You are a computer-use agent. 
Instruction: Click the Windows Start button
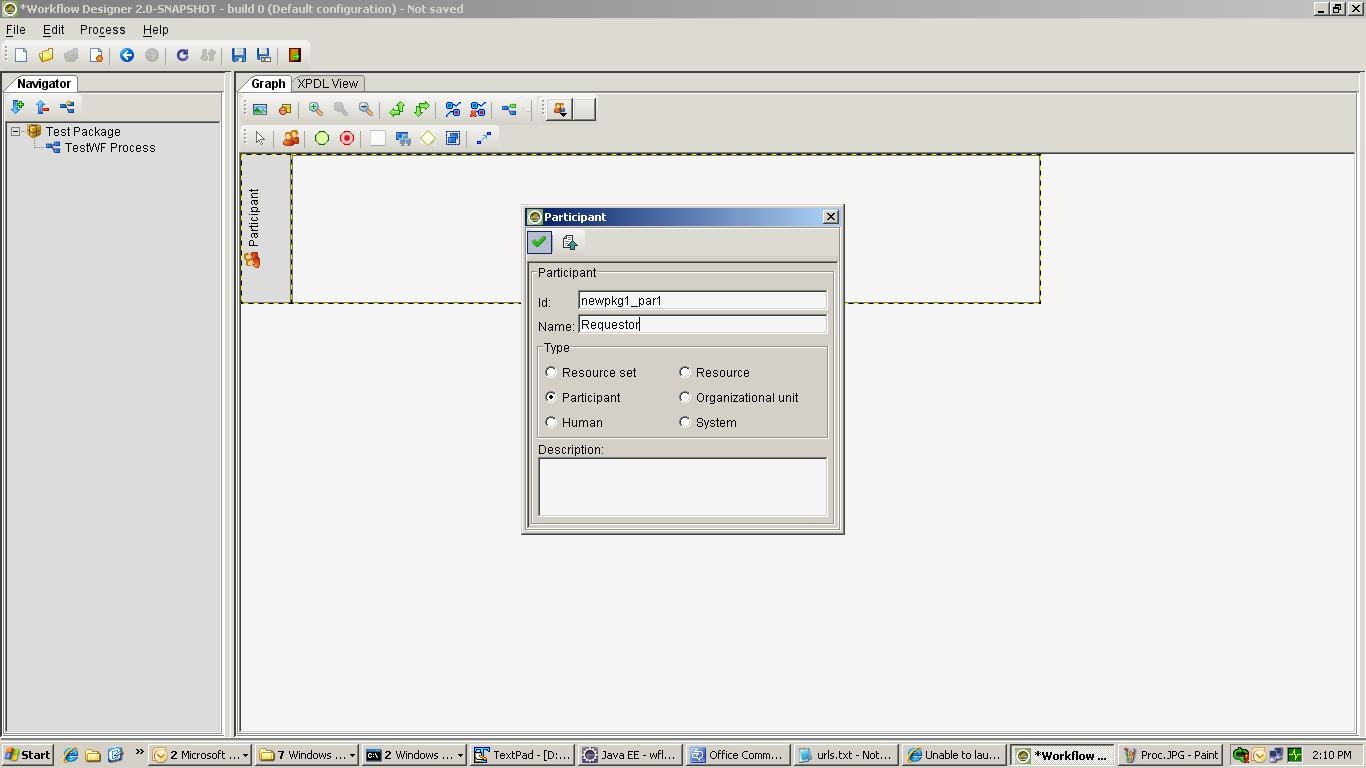coord(27,755)
